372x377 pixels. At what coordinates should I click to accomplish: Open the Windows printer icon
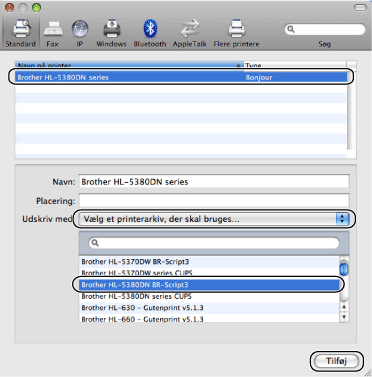111,33
